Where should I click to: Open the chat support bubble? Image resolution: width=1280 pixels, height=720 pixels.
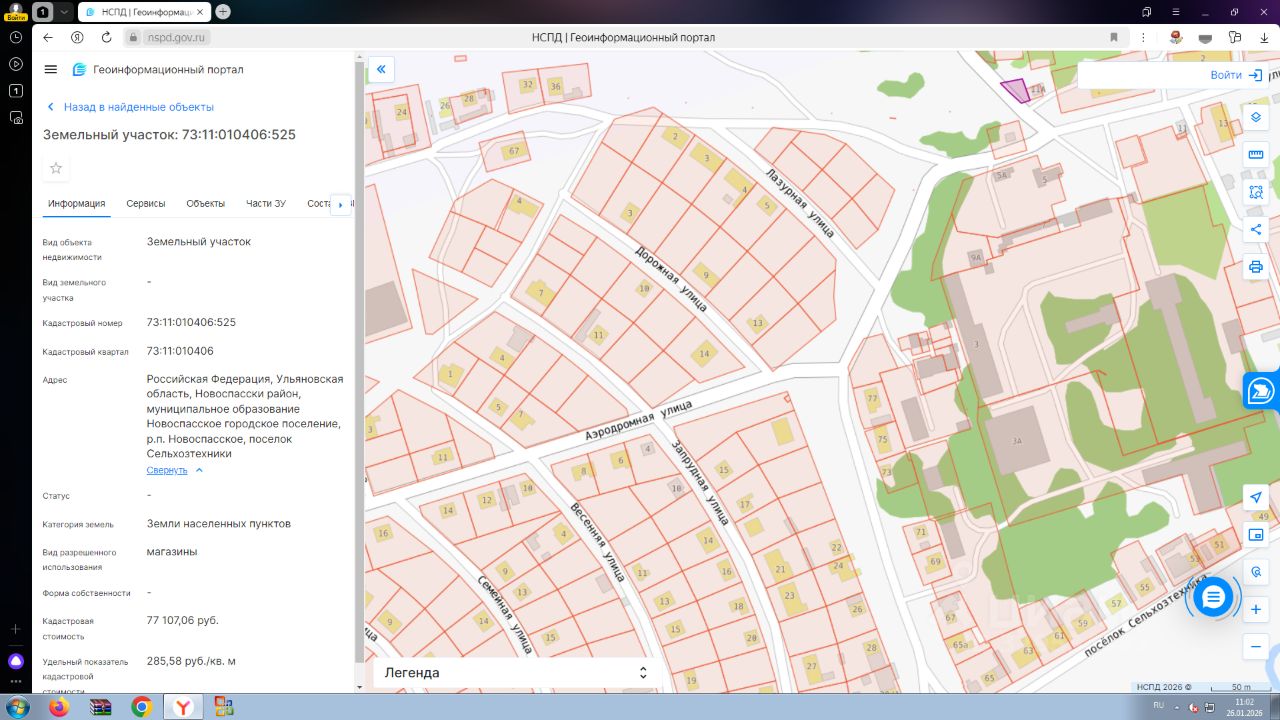point(1213,598)
